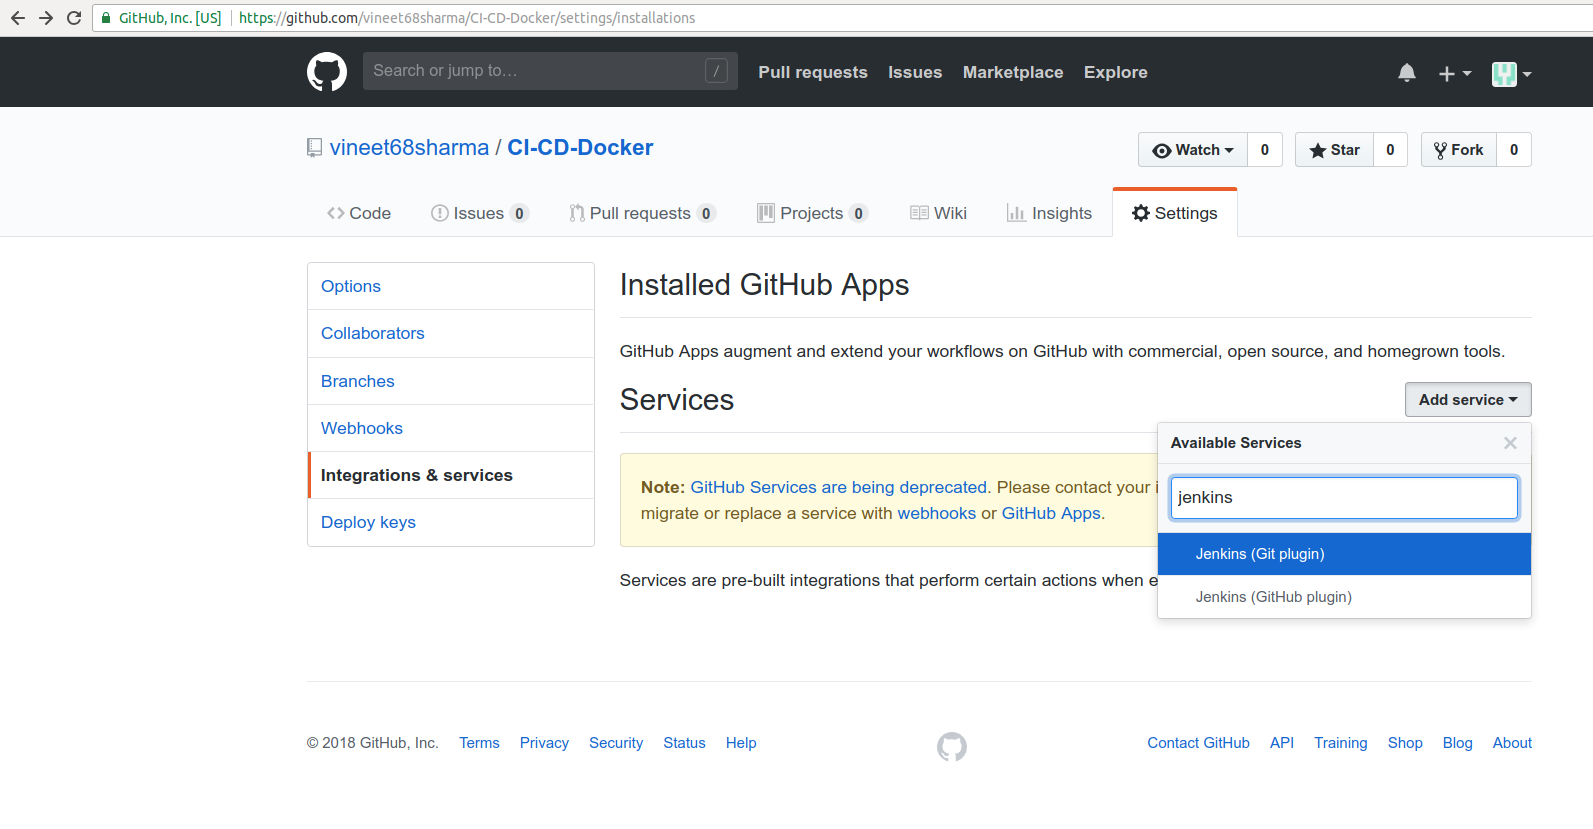Click the browser address bar URL
The width and height of the screenshot is (1593, 829).
[467, 18]
